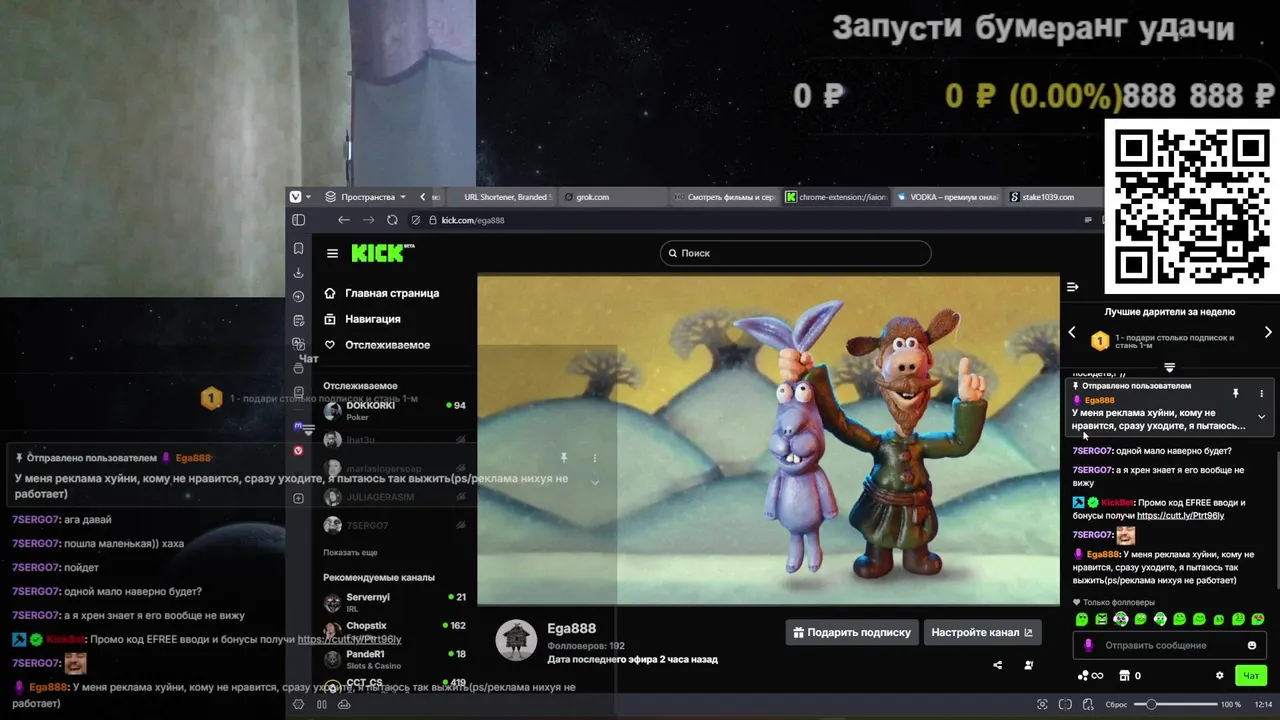1280x720 pixels.
Task: Open the DOKKORKI followed channel
Action: tap(395, 410)
